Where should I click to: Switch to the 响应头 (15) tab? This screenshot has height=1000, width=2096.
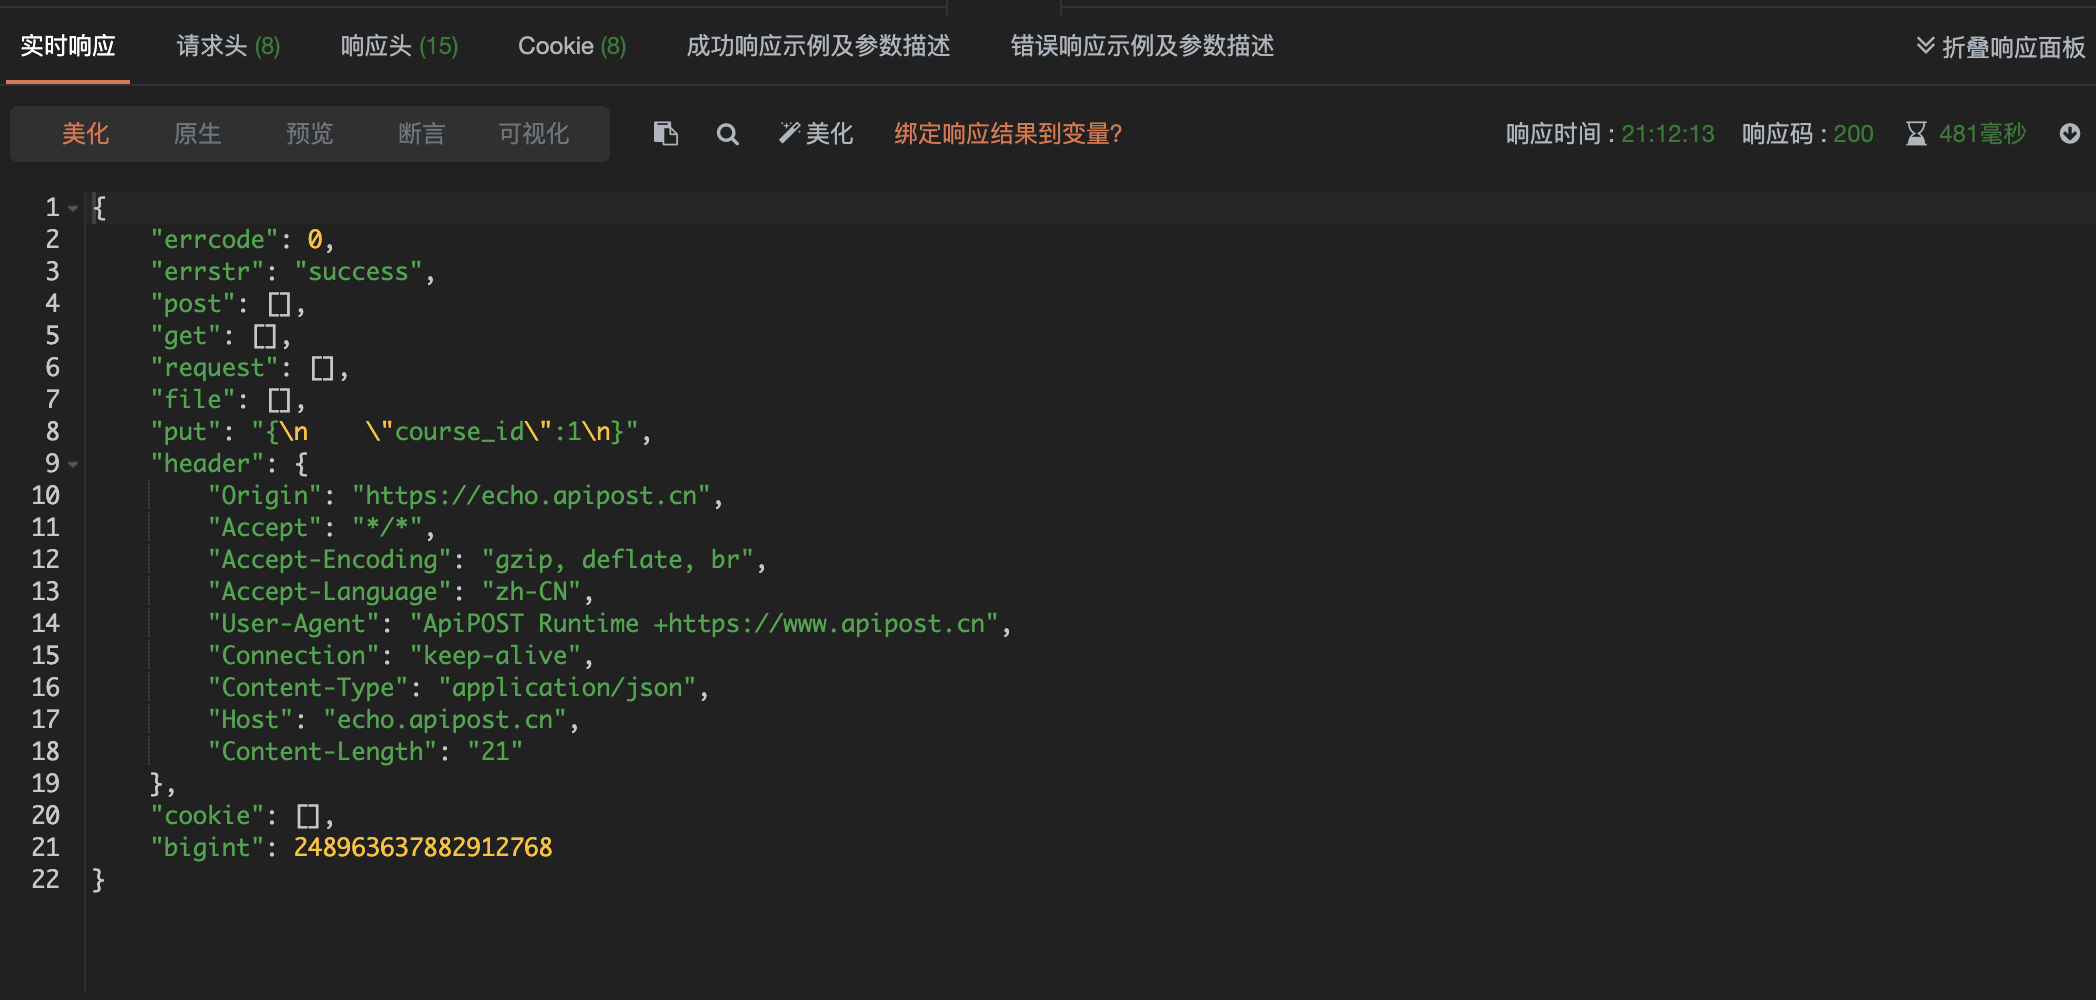point(399,46)
